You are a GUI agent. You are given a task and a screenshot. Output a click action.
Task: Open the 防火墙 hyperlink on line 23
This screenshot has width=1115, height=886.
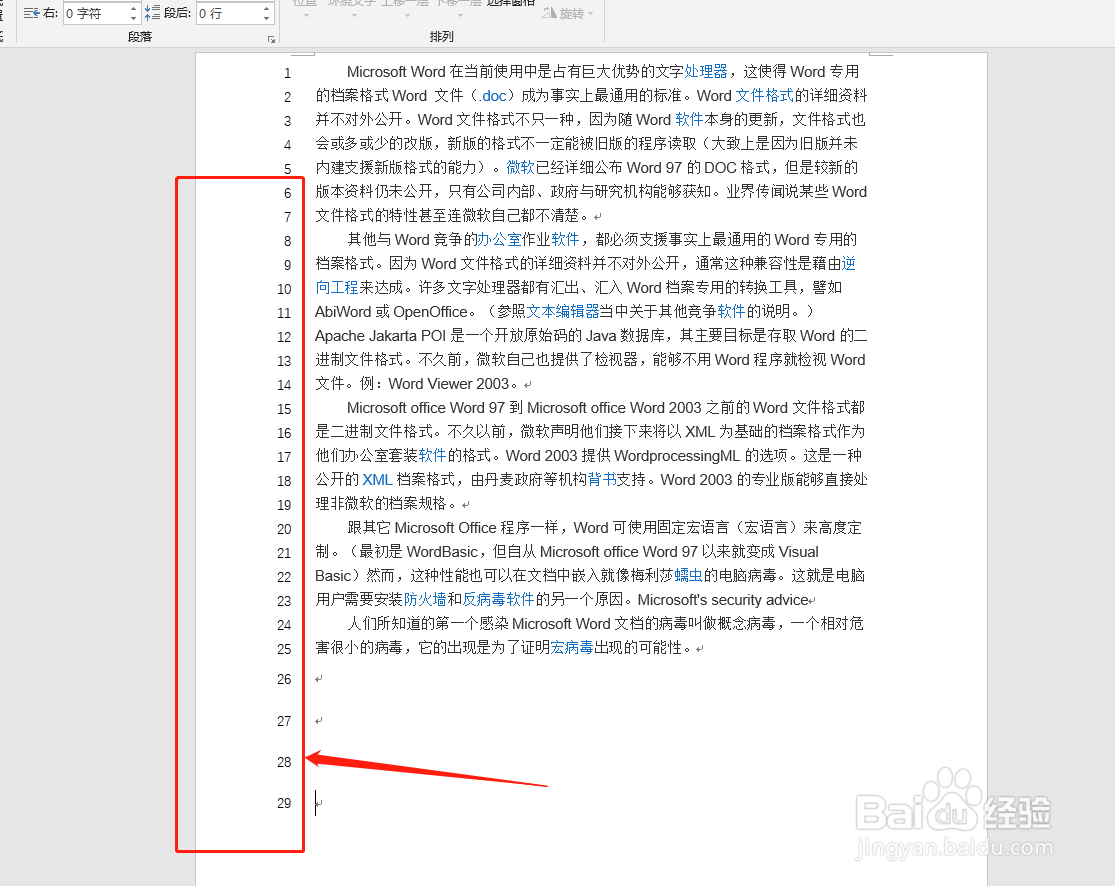(x=425, y=600)
